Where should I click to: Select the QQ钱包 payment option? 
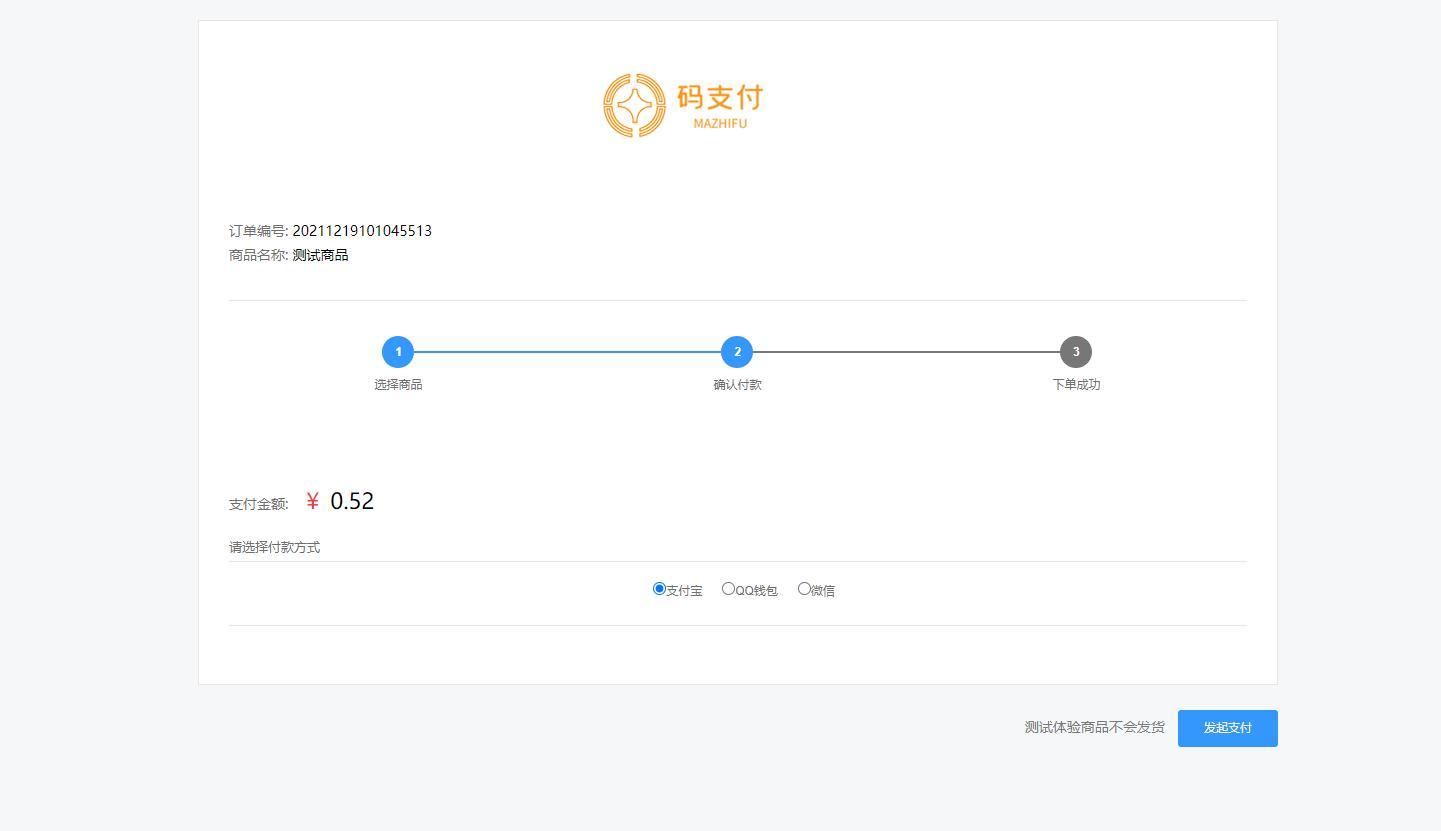[728, 589]
